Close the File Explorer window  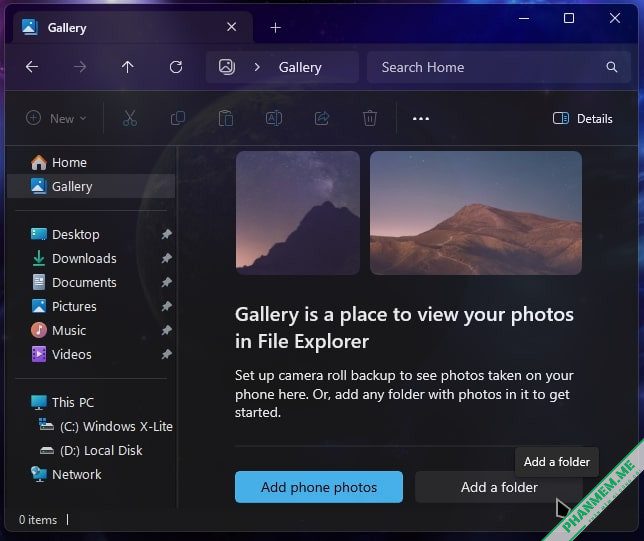point(615,18)
